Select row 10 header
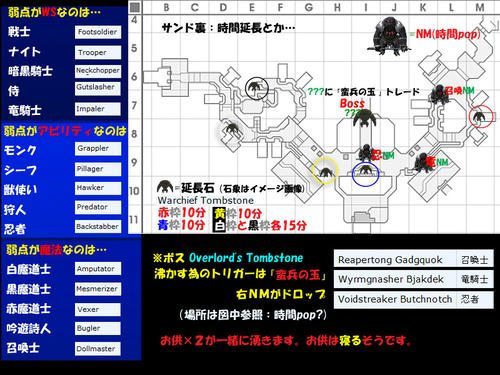 (134, 191)
